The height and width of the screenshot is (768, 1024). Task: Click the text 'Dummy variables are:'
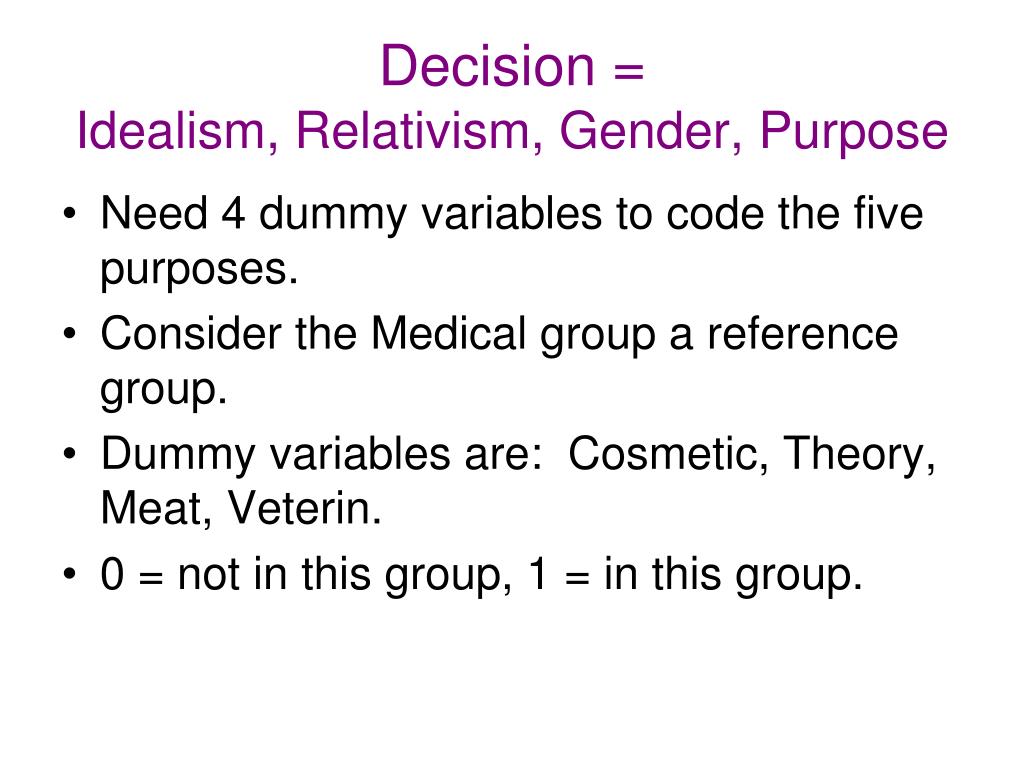(322, 455)
